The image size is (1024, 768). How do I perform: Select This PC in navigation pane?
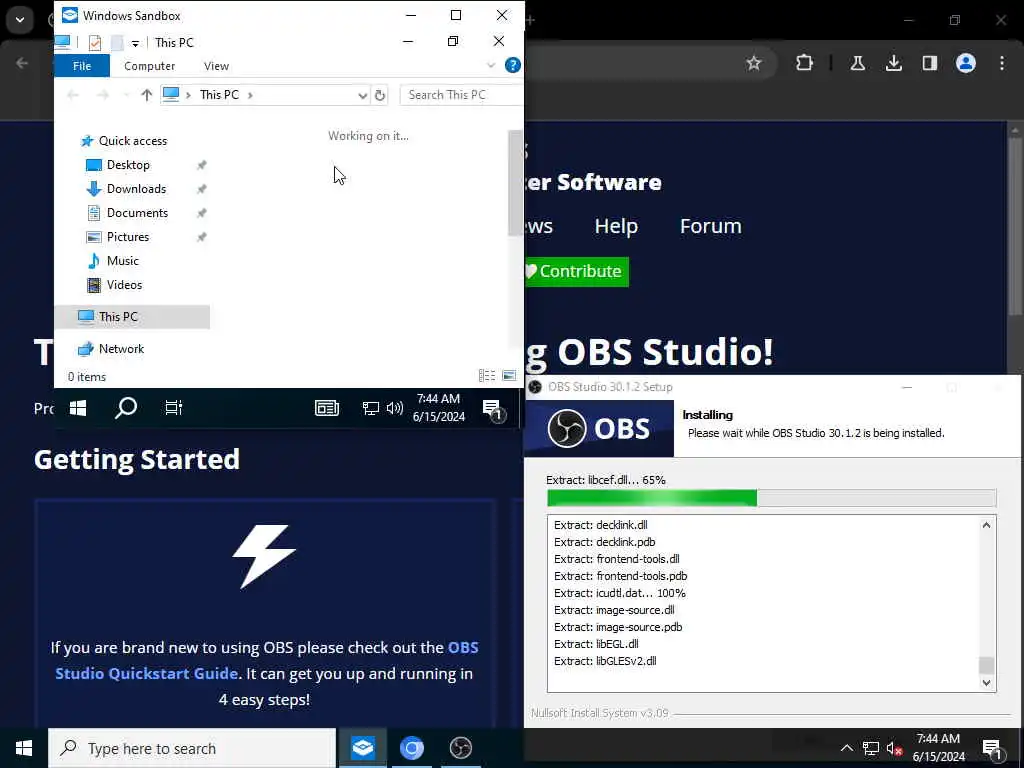click(x=132, y=317)
